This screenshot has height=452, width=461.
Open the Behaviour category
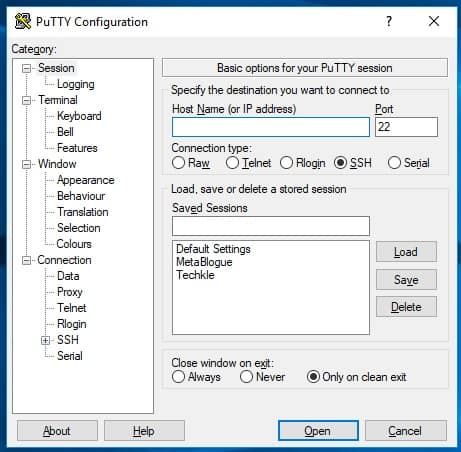coord(81,196)
